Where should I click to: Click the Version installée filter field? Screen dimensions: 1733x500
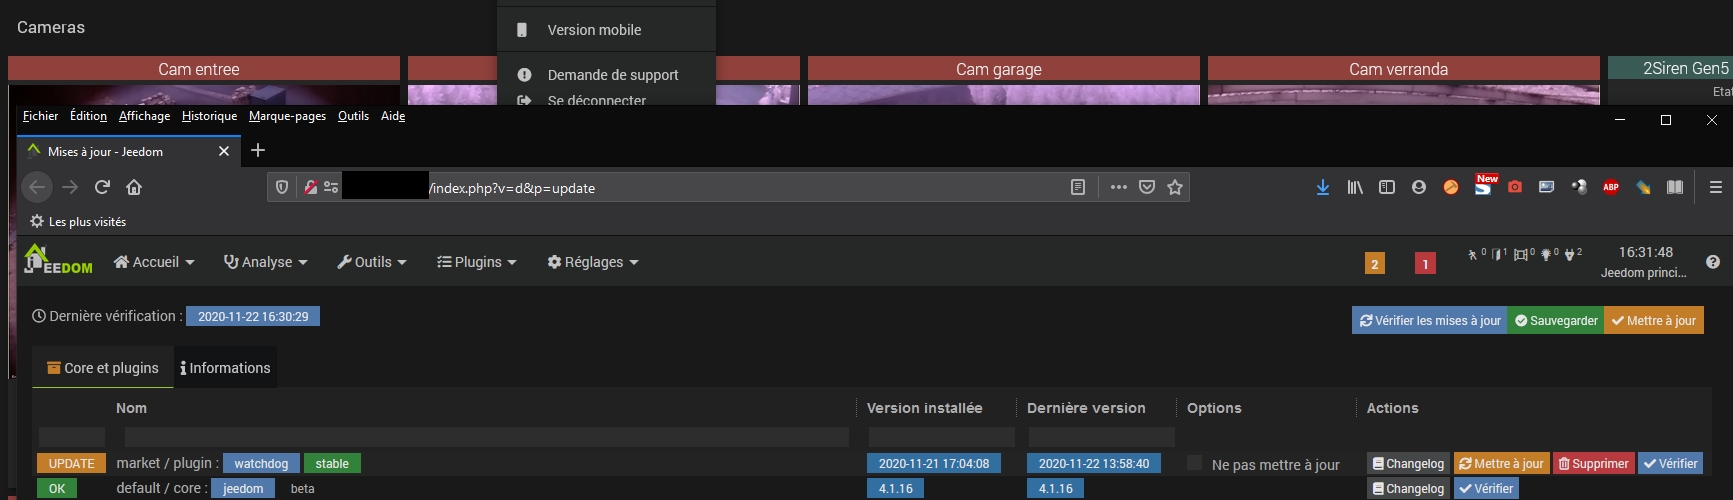[x=941, y=437]
